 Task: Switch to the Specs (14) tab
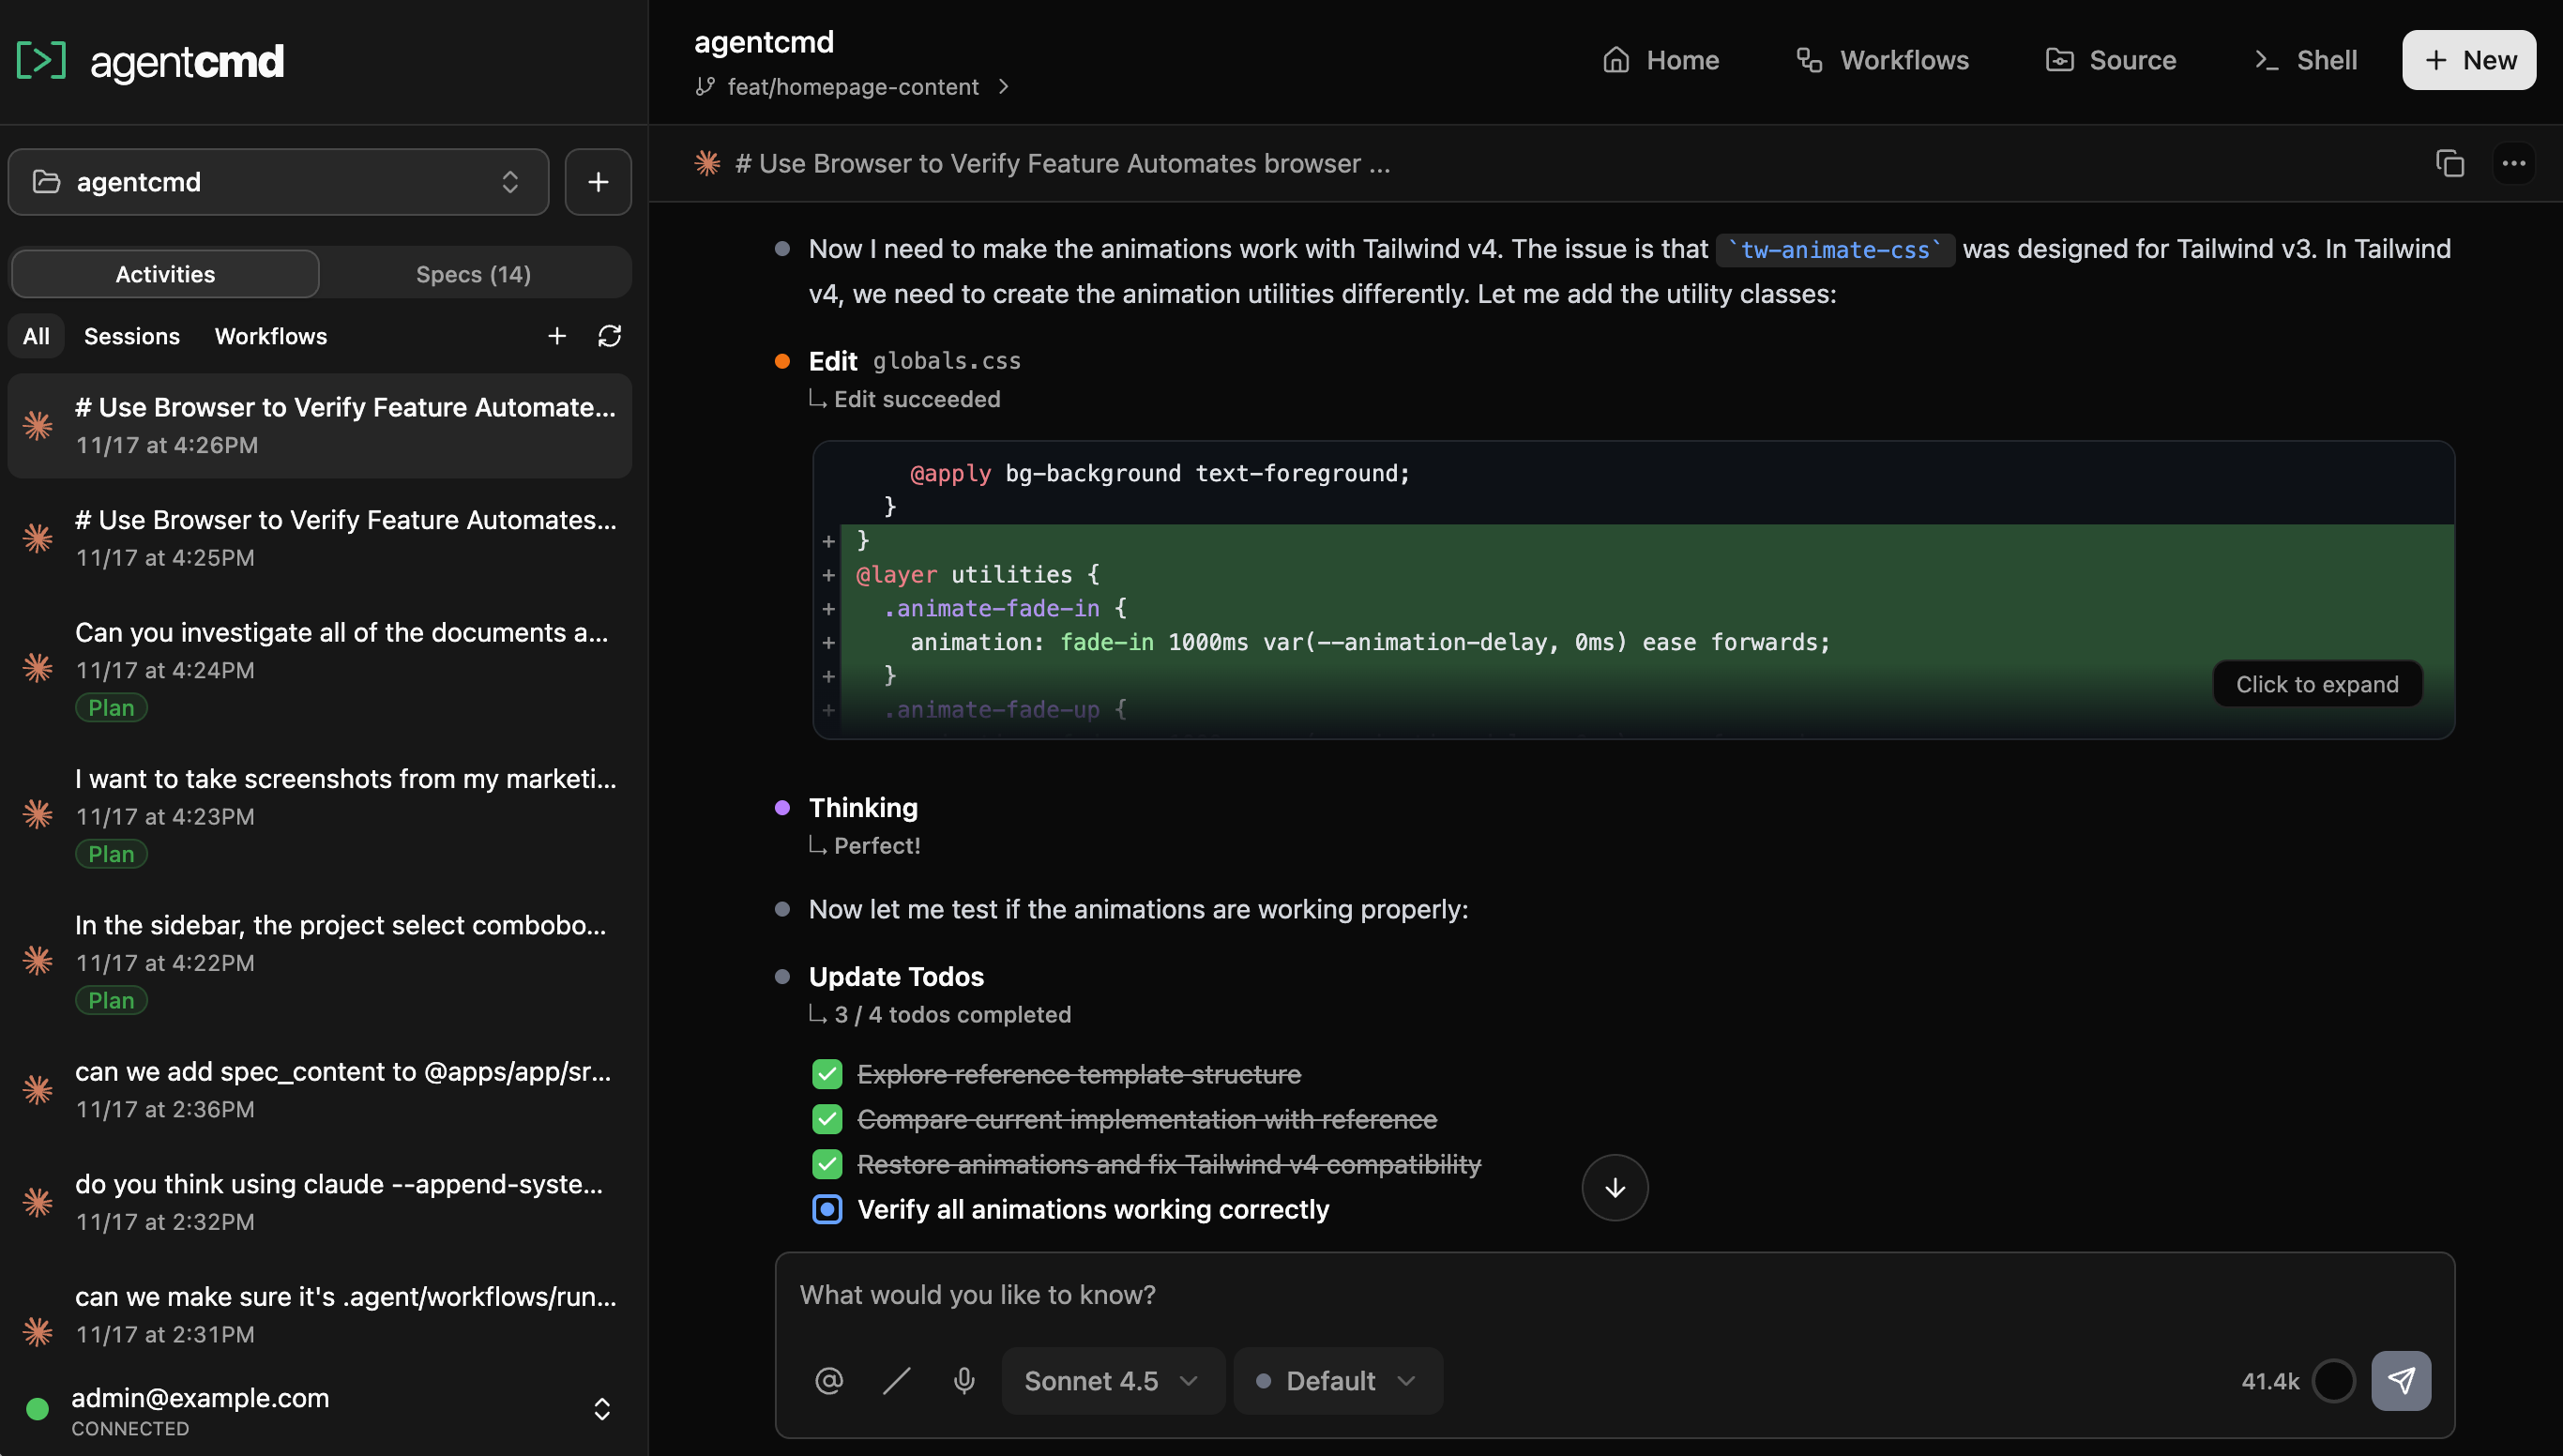pyautogui.click(x=473, y=273)
